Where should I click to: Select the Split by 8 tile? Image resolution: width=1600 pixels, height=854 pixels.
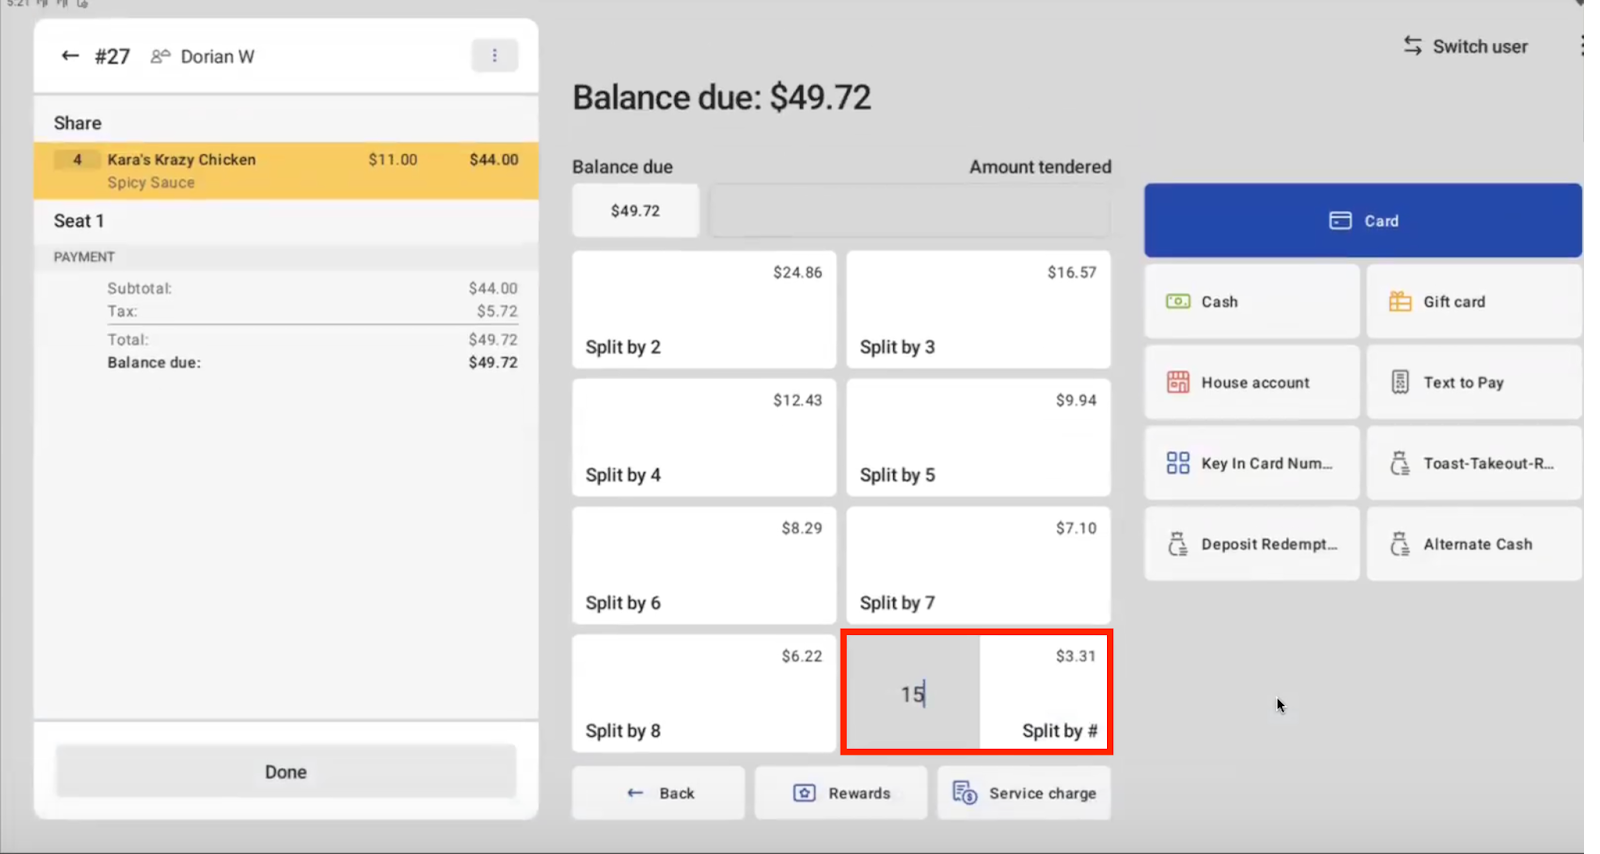pyautogui.click(x=703, y=694)
